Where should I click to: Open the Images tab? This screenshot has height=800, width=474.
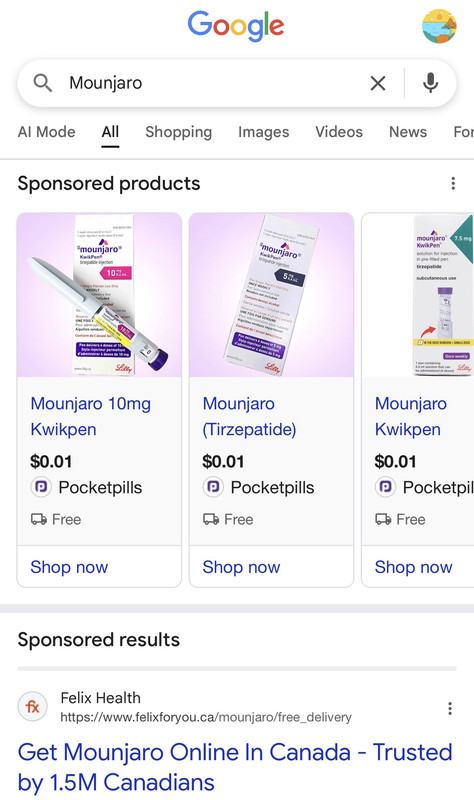pyautogui.click(x=263, y=132)
